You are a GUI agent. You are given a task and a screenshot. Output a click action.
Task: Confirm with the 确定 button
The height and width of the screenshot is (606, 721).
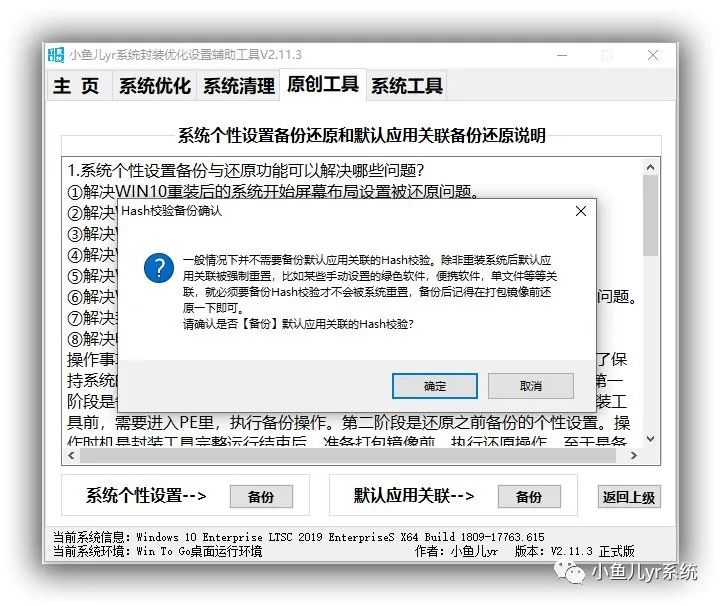point(435,386)
